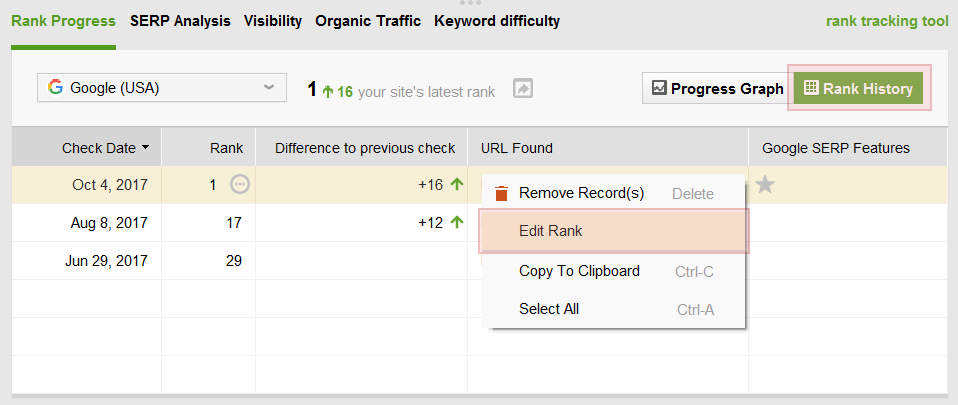This screenshot has width=958, height=405.
Task: Open the Google (USA) search engine dropdown
Action: (x=162, y=88)
